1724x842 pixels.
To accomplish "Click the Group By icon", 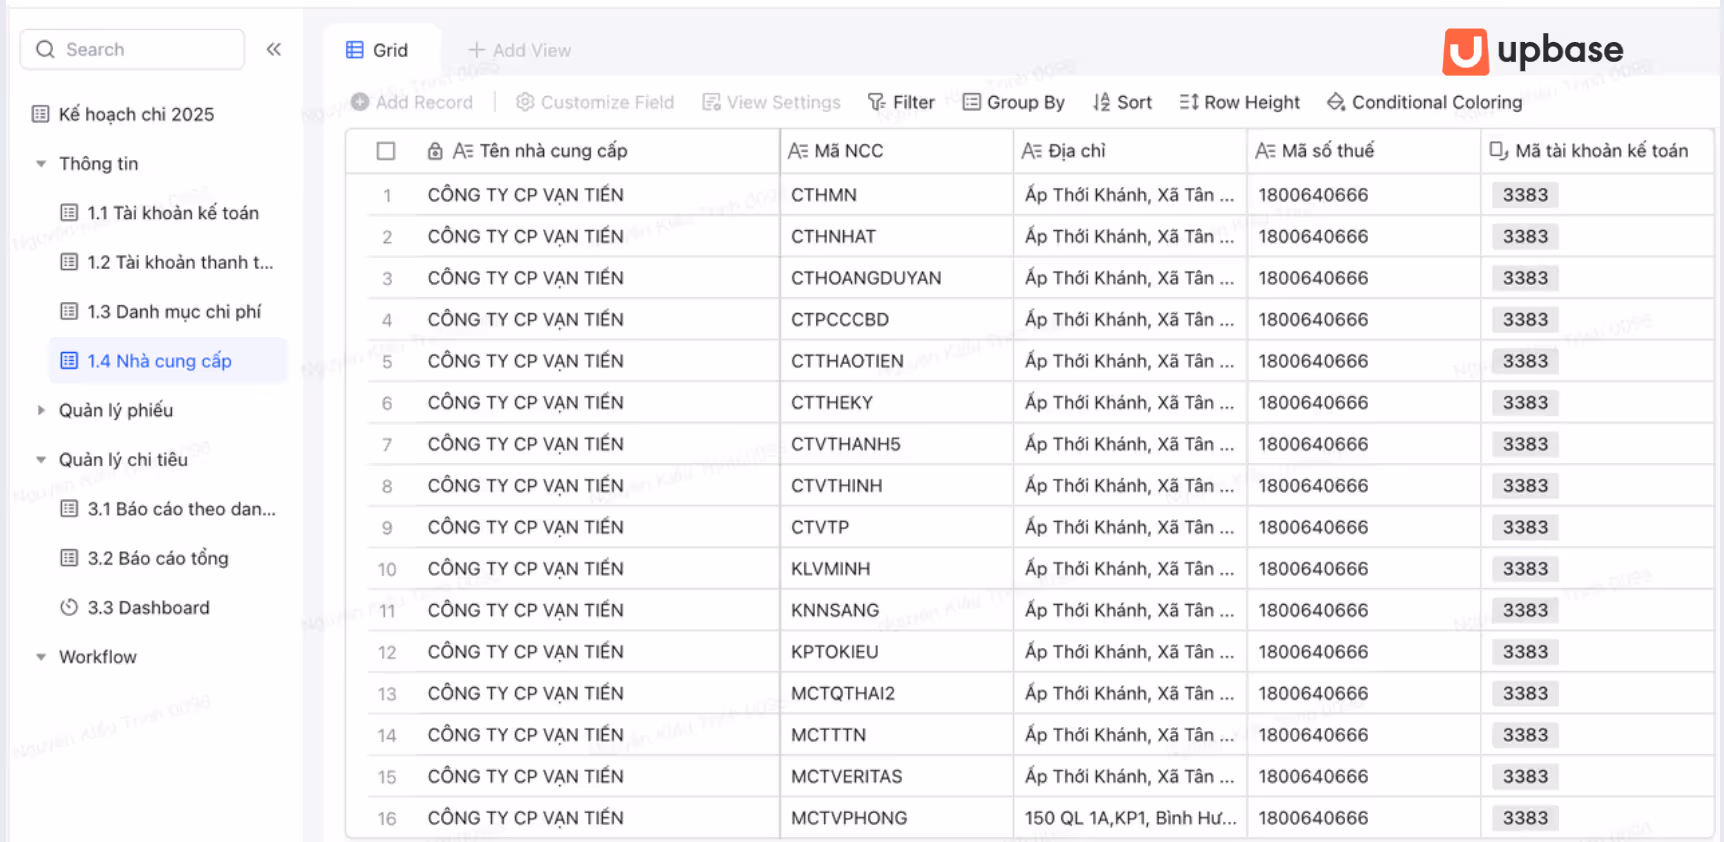I will 971,102.
